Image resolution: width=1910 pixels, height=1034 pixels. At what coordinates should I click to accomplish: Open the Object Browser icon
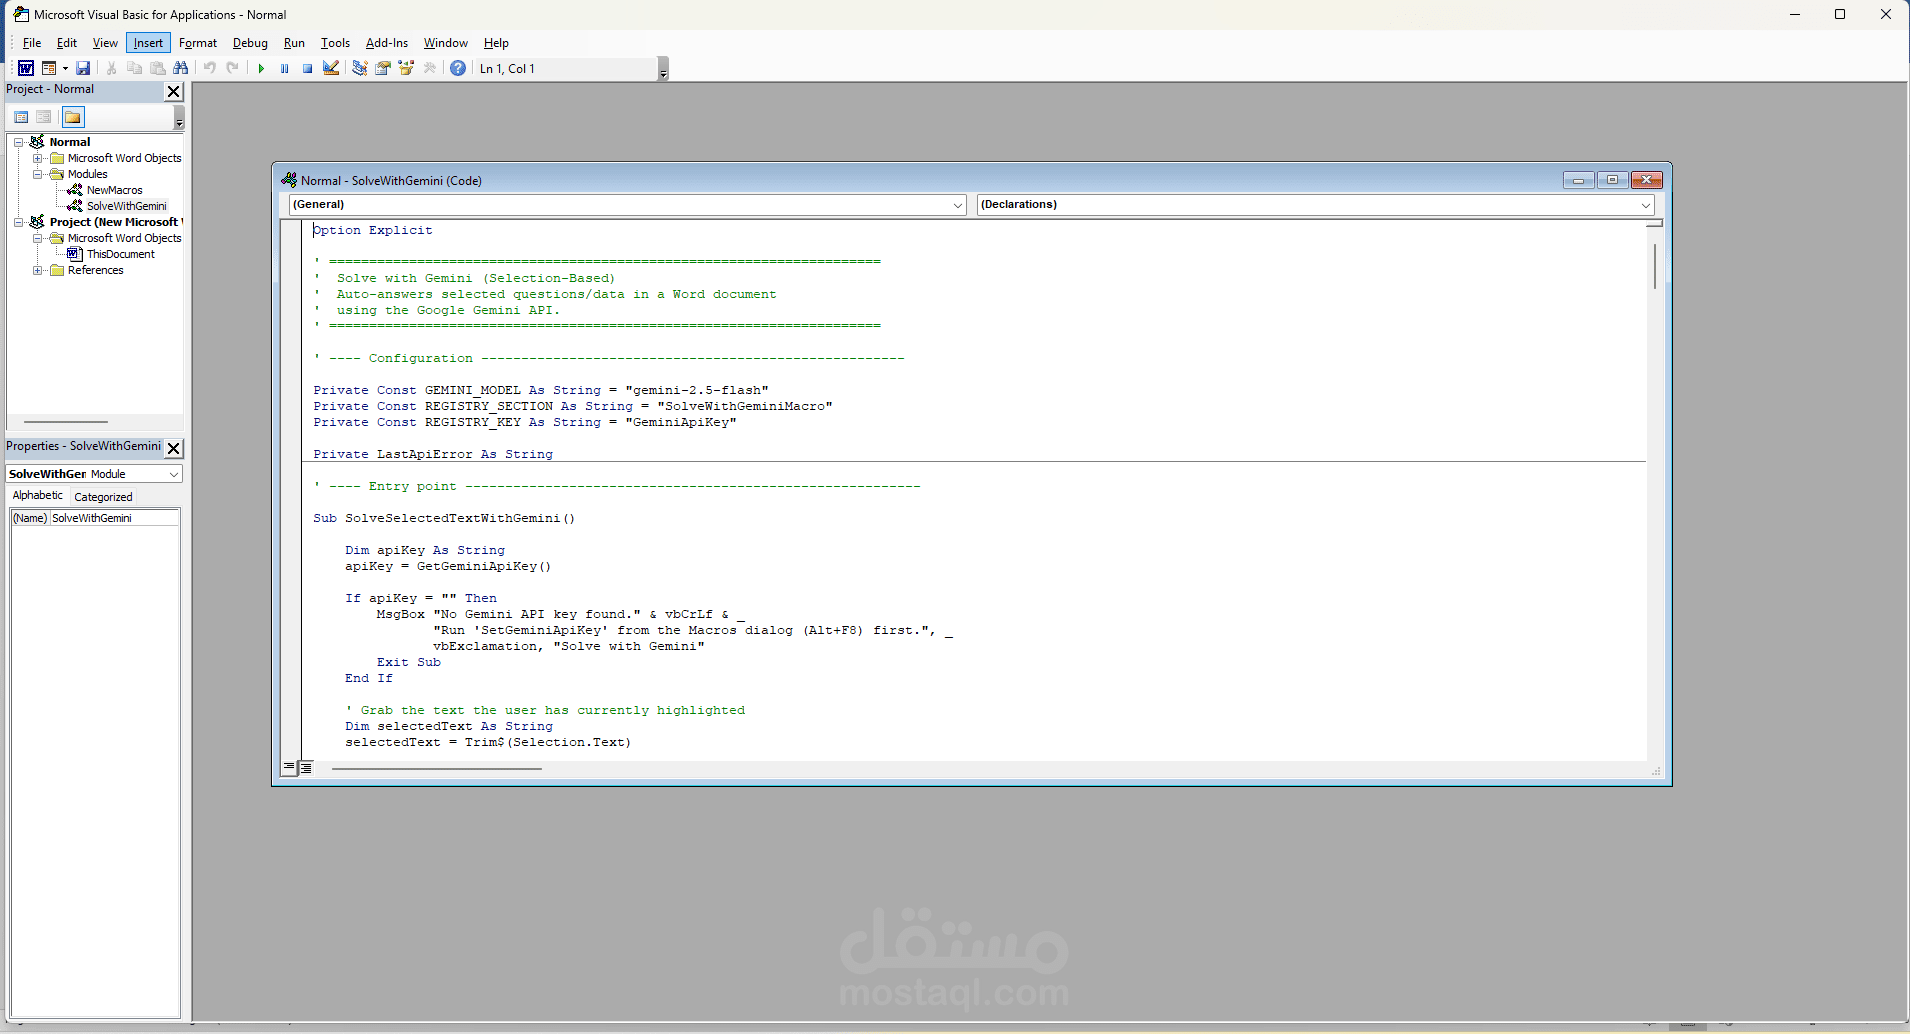click(x=406, y=68)
